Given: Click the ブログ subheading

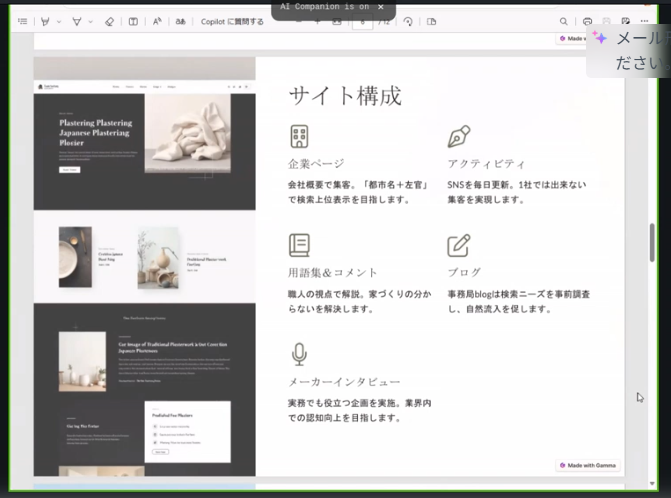Looking at the screenshot, I should pos(464,273).
